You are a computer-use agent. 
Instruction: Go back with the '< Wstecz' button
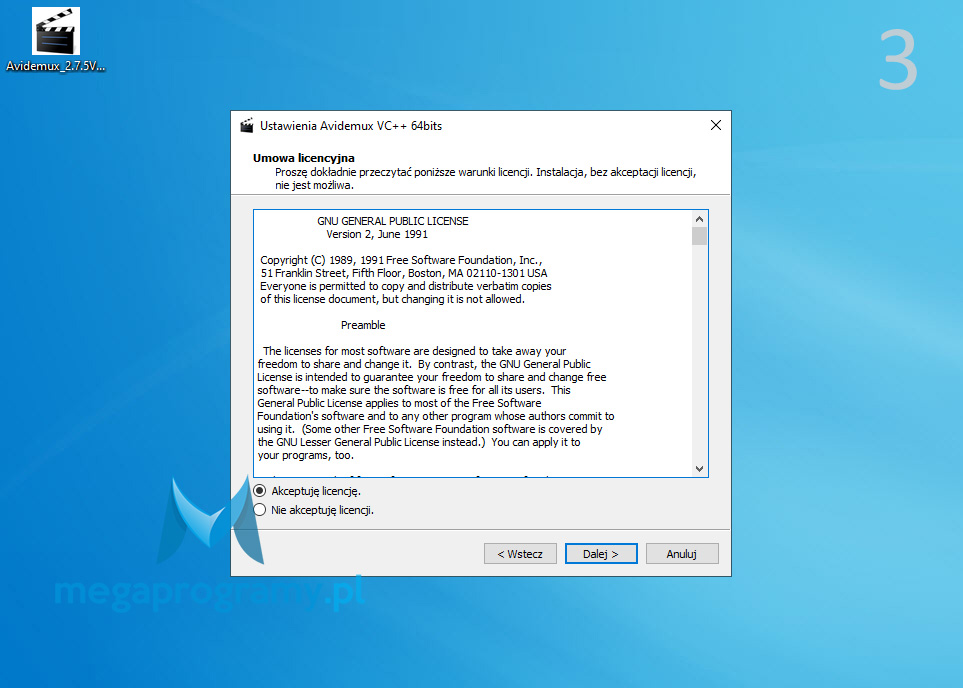[520, 553]
